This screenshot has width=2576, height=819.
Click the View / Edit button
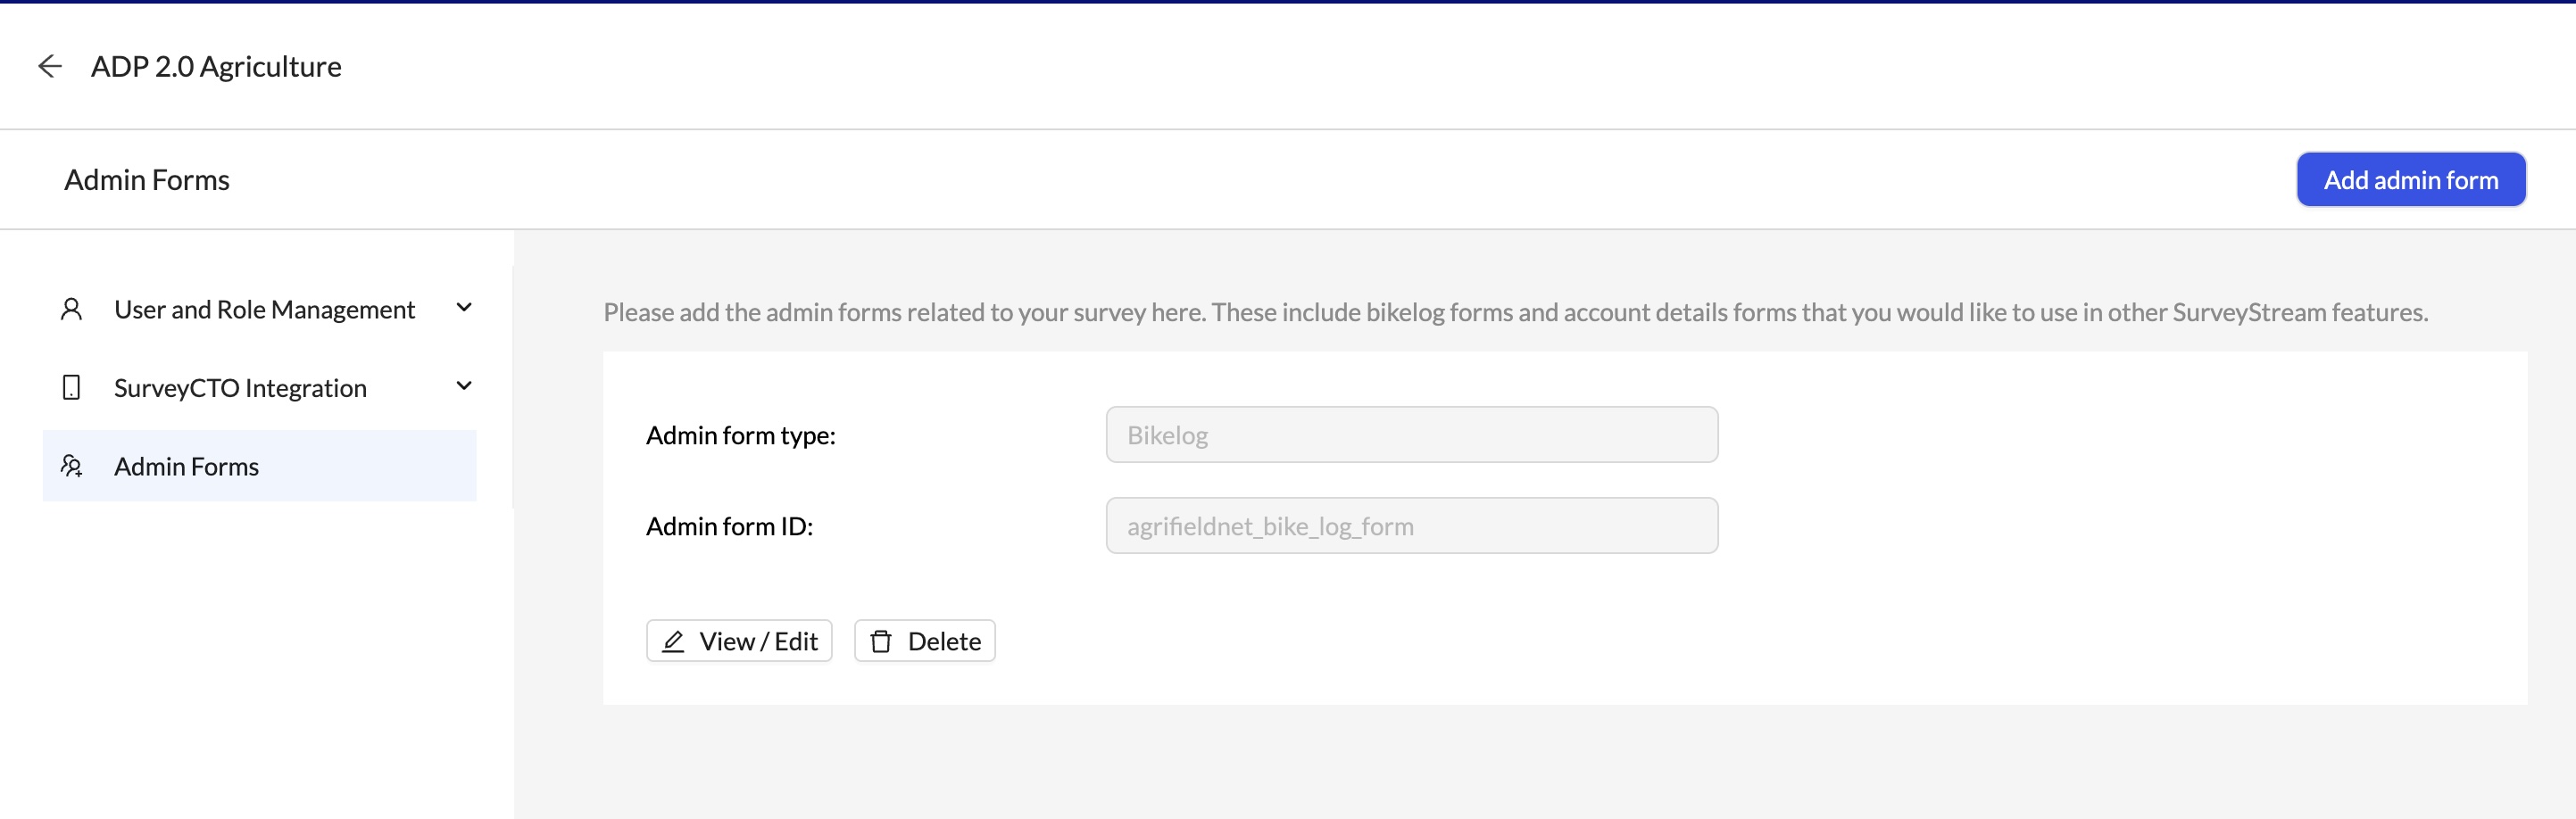739,641
